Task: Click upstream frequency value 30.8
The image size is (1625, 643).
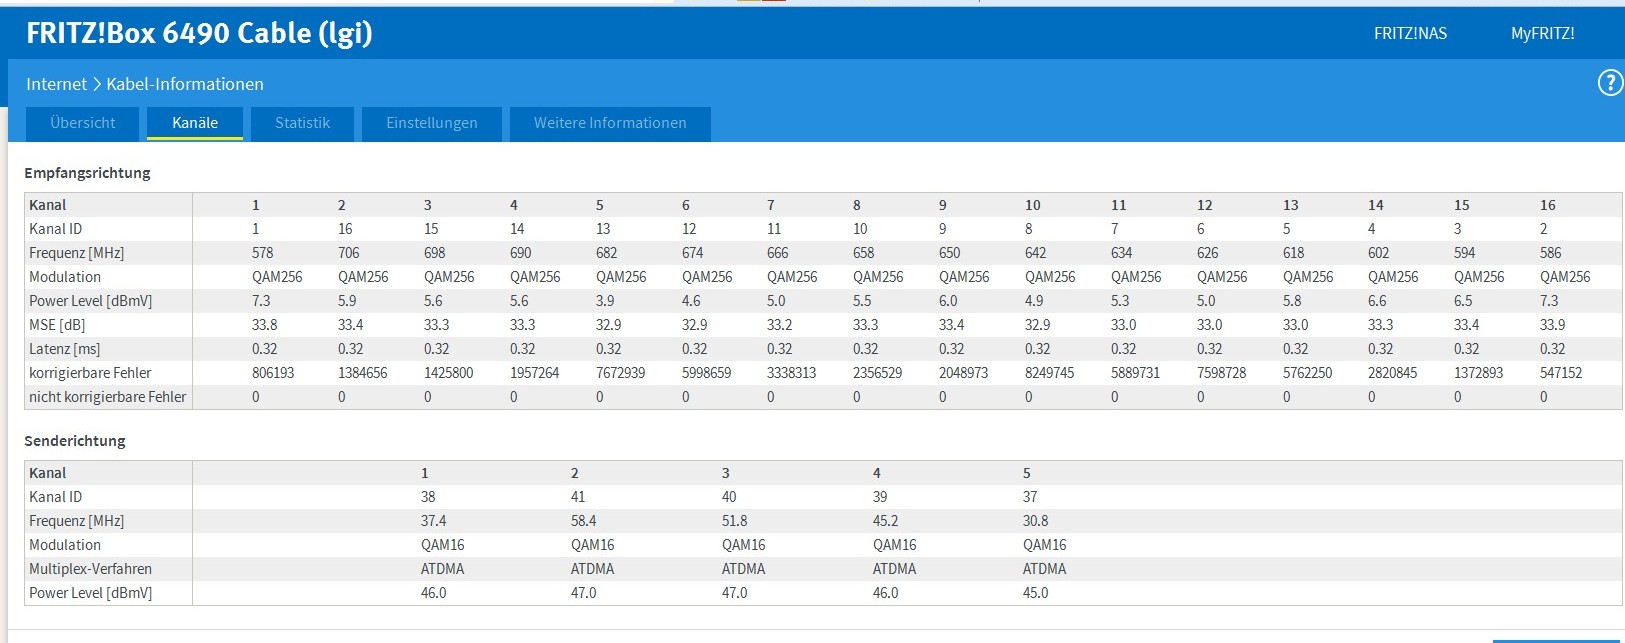Action: pyautogui.click(x=1035, y=521)
